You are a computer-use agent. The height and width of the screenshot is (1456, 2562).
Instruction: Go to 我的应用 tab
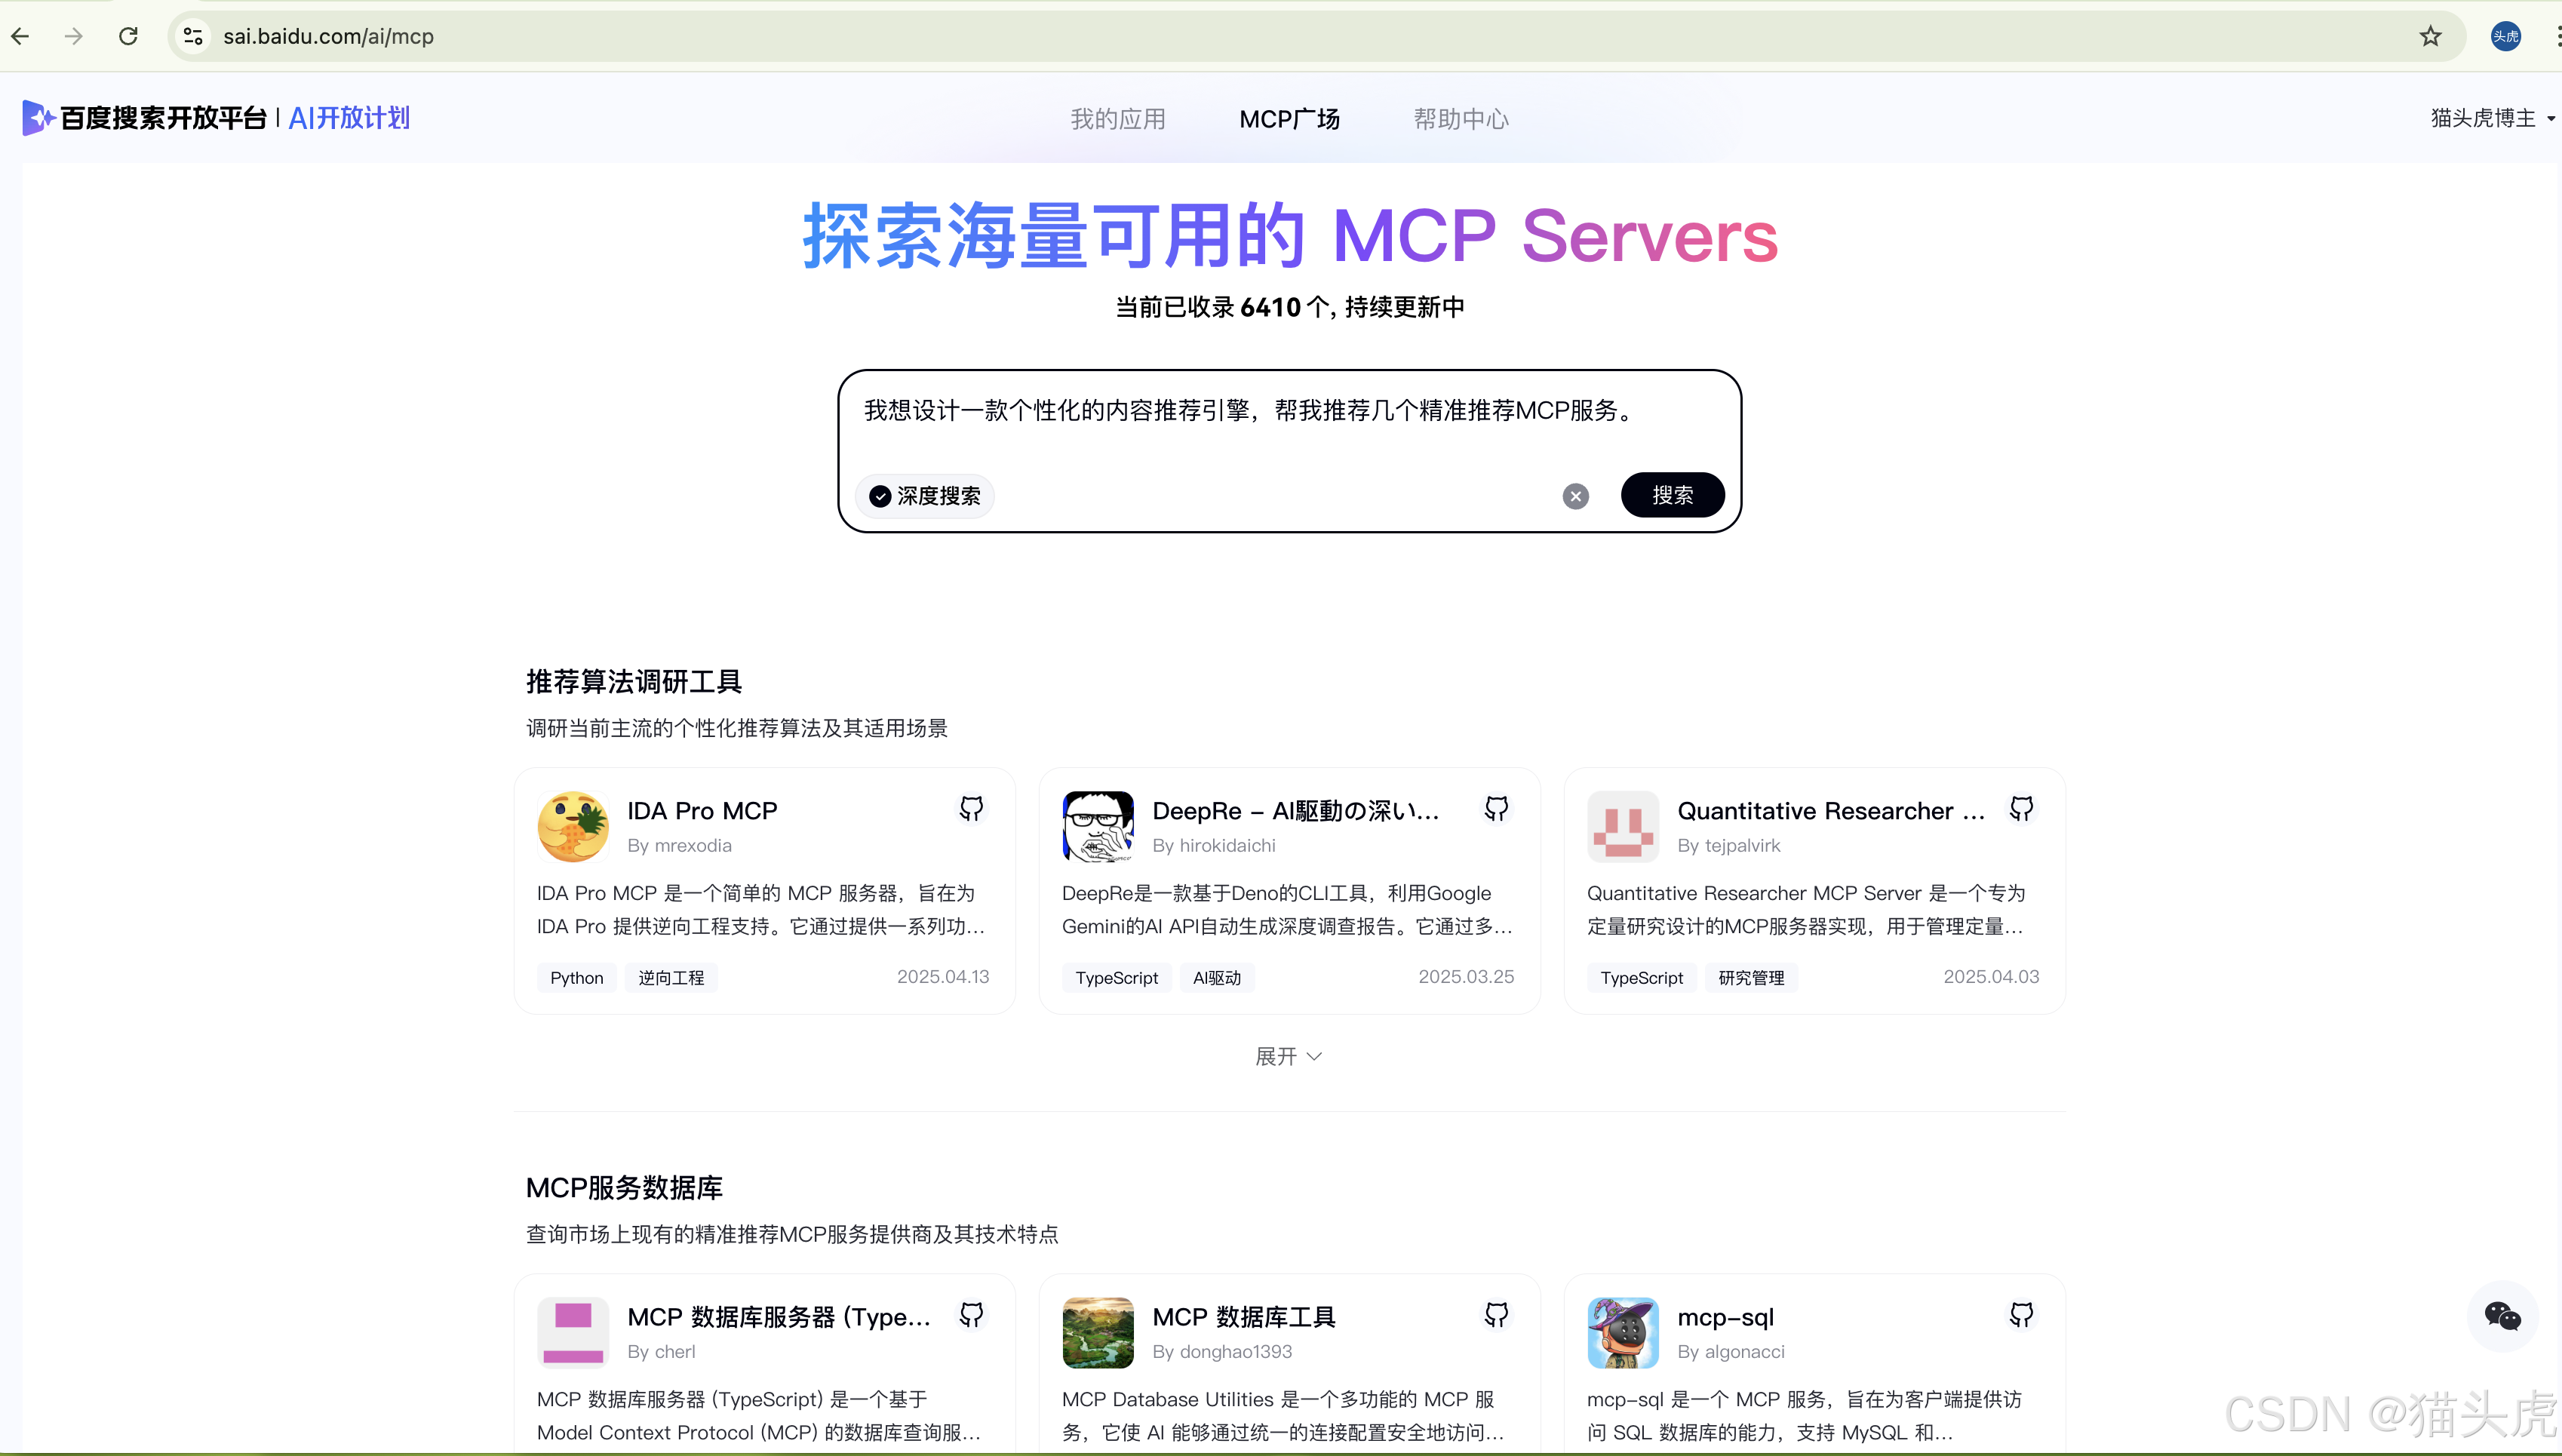(x=1117, y=119)
